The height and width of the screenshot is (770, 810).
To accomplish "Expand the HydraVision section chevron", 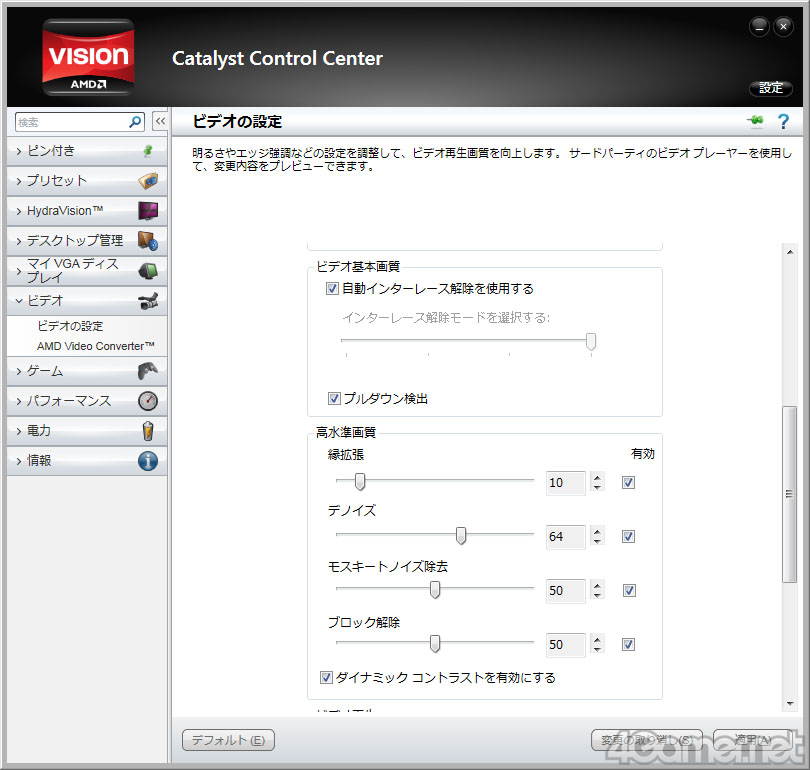I will 19,211.
